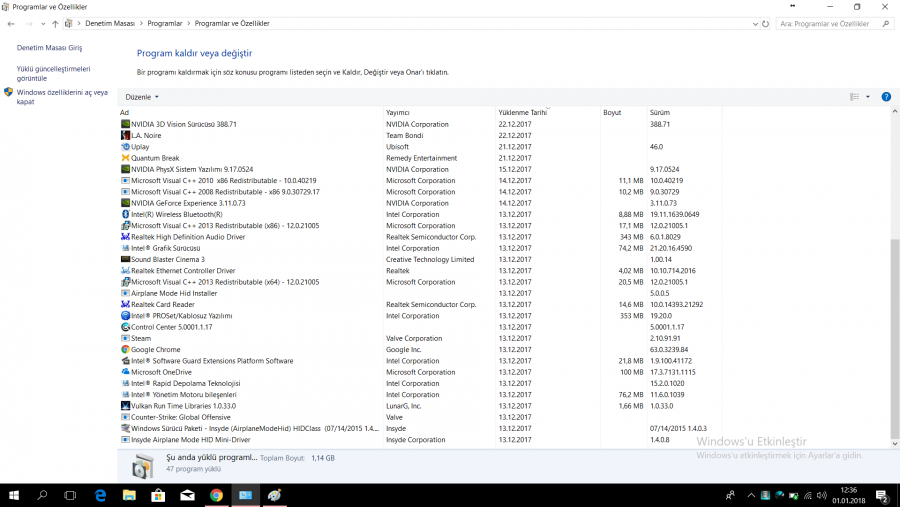Image resolution: width=900 pixels, height=507 pixels.
Task: Refresh the address bar location
Action: (765, 24)
